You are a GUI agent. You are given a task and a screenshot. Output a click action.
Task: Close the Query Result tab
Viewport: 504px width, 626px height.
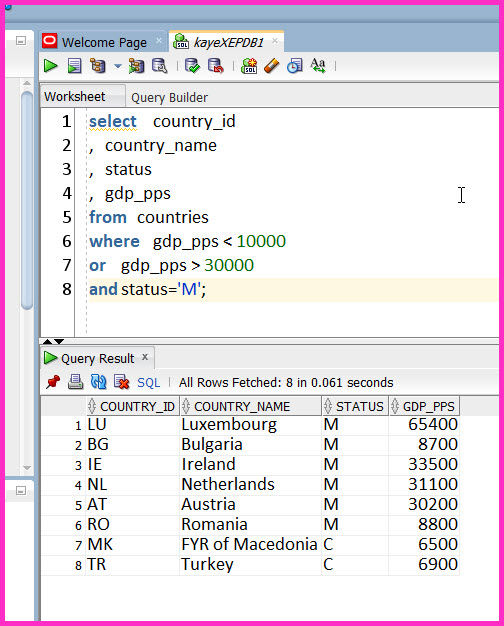[x=145, y=357]
